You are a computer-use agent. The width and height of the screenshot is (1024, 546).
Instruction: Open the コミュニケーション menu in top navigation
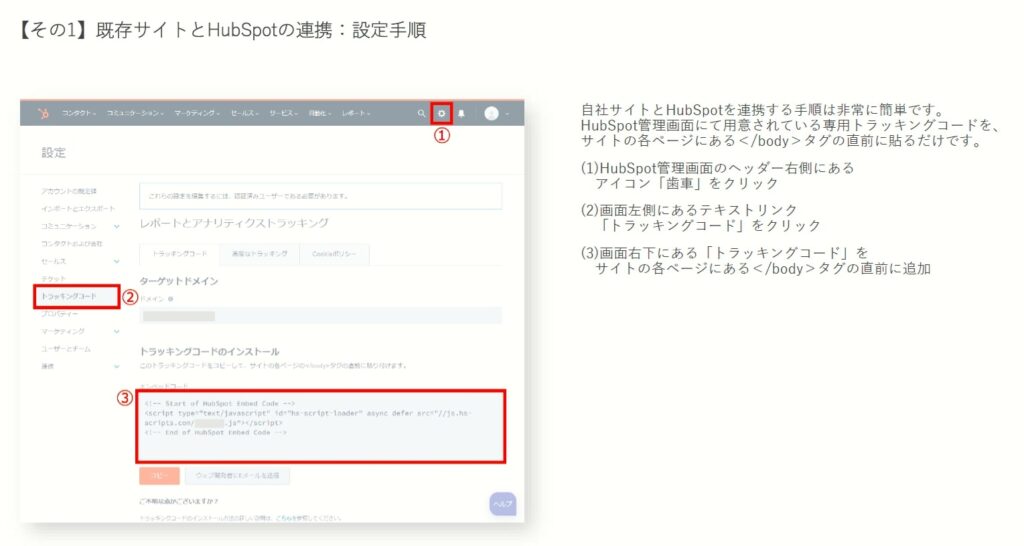(x=135, y=114)
